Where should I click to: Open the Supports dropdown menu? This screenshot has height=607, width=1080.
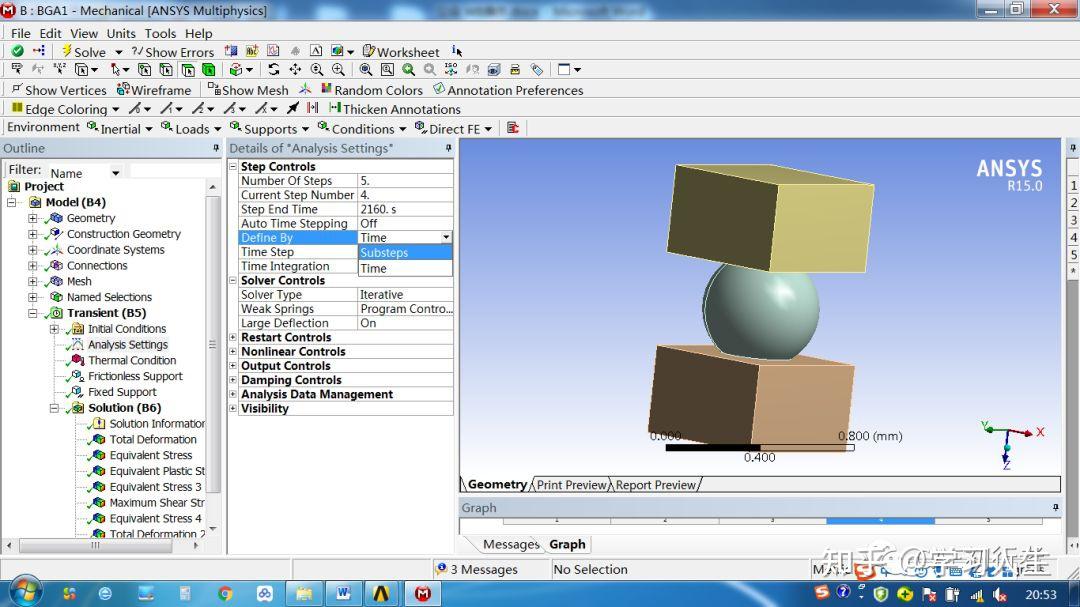tap(268, 128)
